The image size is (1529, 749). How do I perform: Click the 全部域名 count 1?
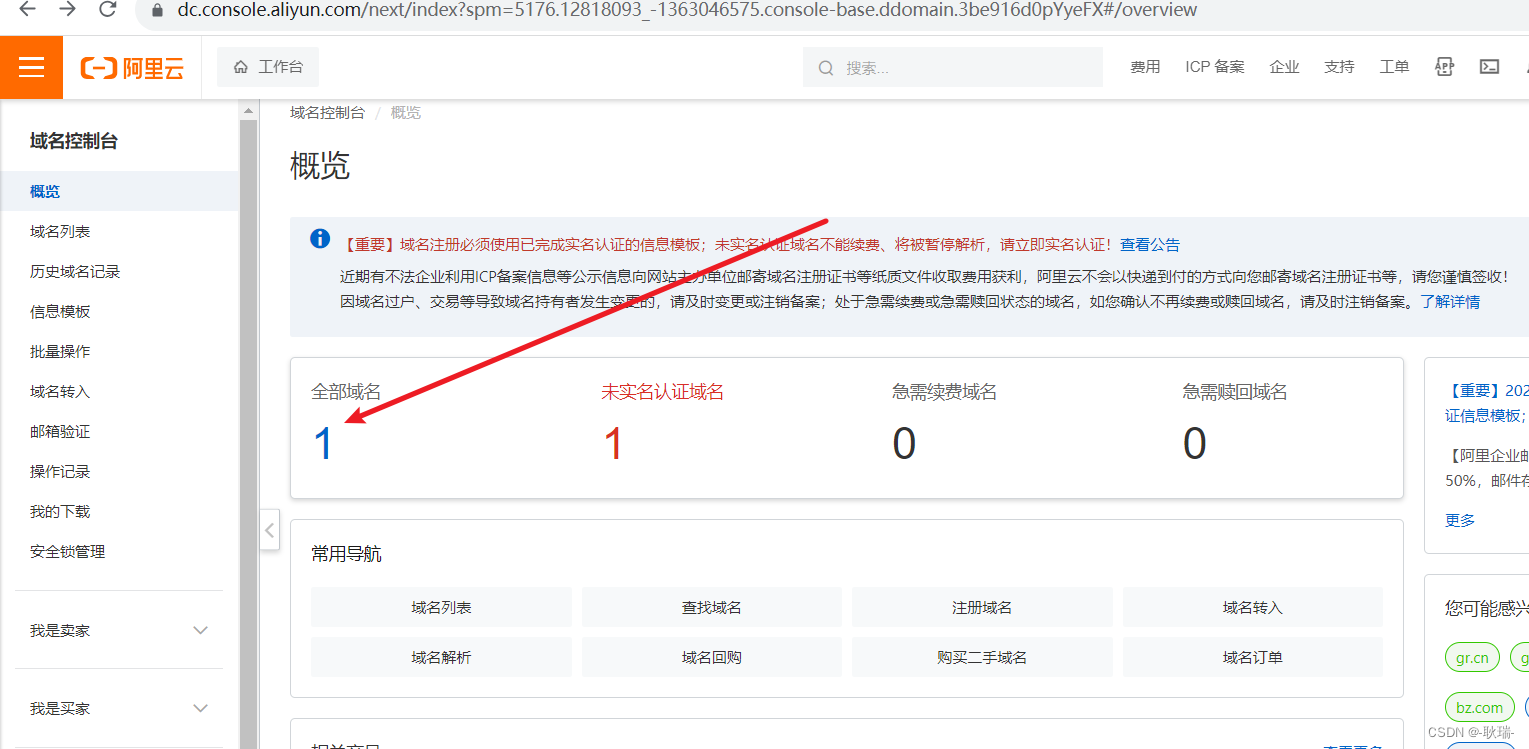pos(323,443)
